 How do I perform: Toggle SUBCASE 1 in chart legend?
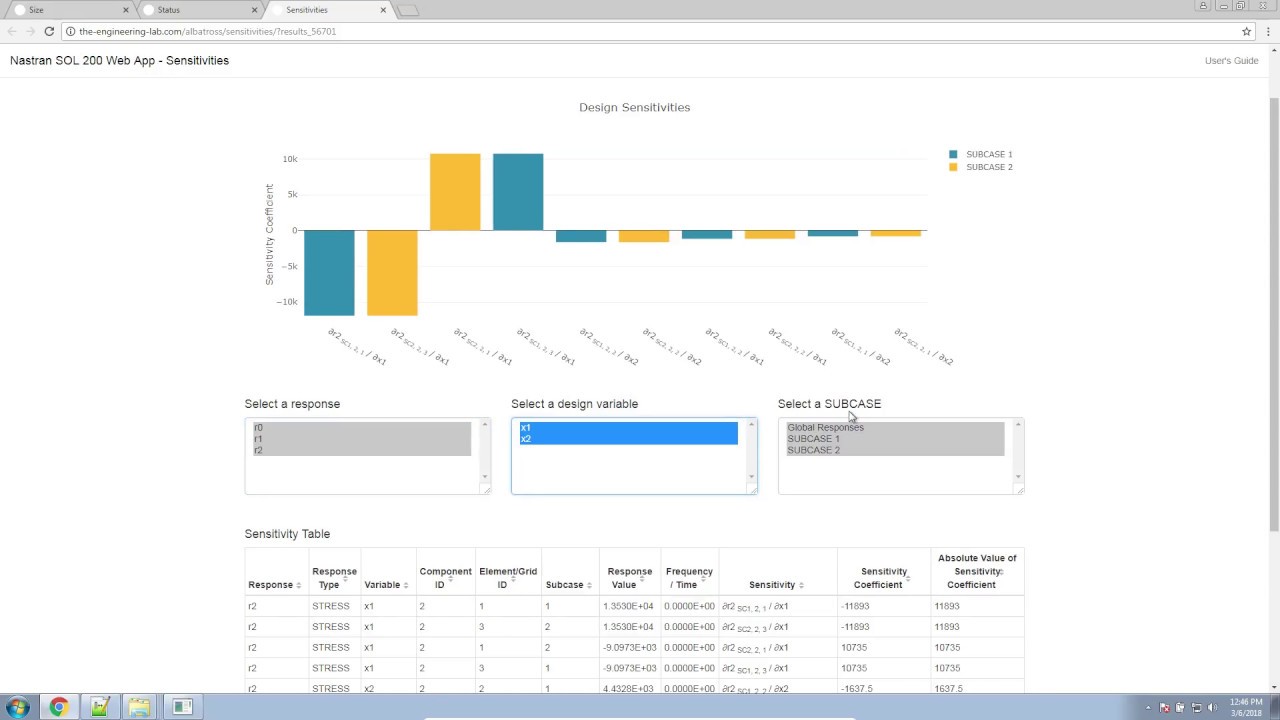point(981,154)
